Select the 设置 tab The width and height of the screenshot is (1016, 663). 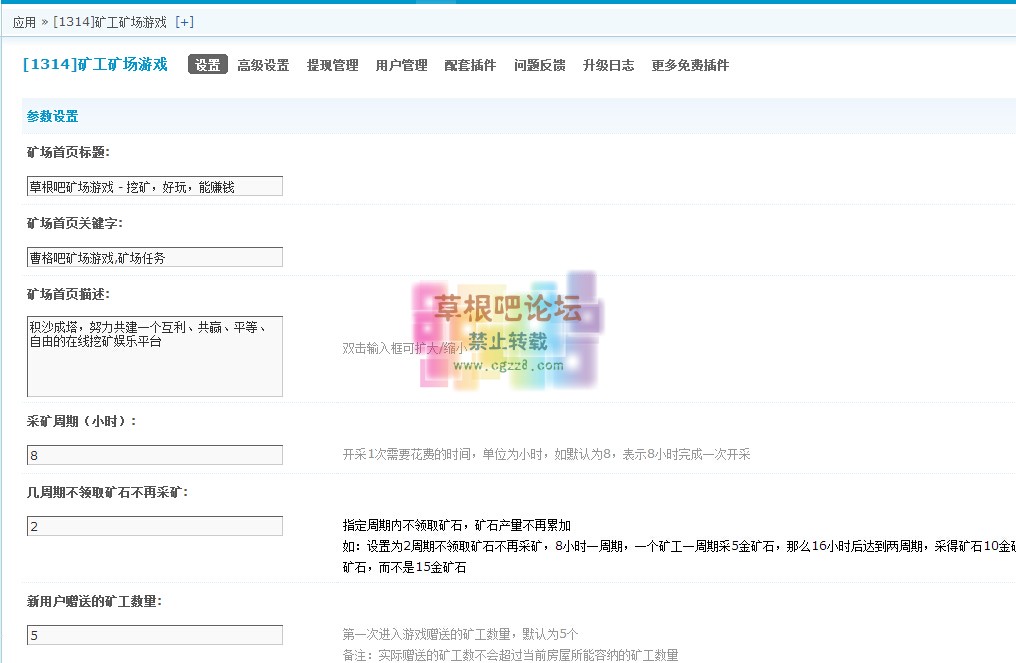[x=208, y=65]
